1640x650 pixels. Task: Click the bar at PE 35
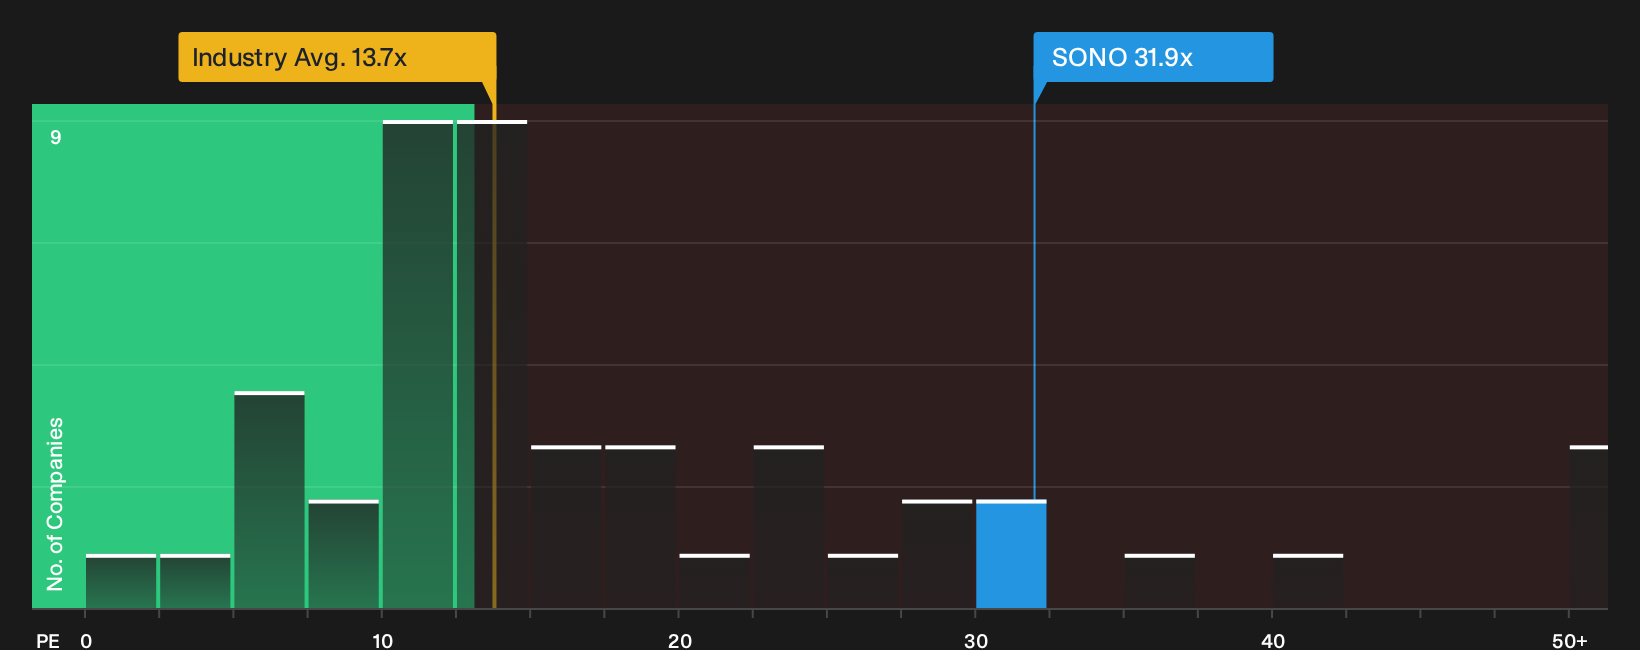pos(1160,581)
